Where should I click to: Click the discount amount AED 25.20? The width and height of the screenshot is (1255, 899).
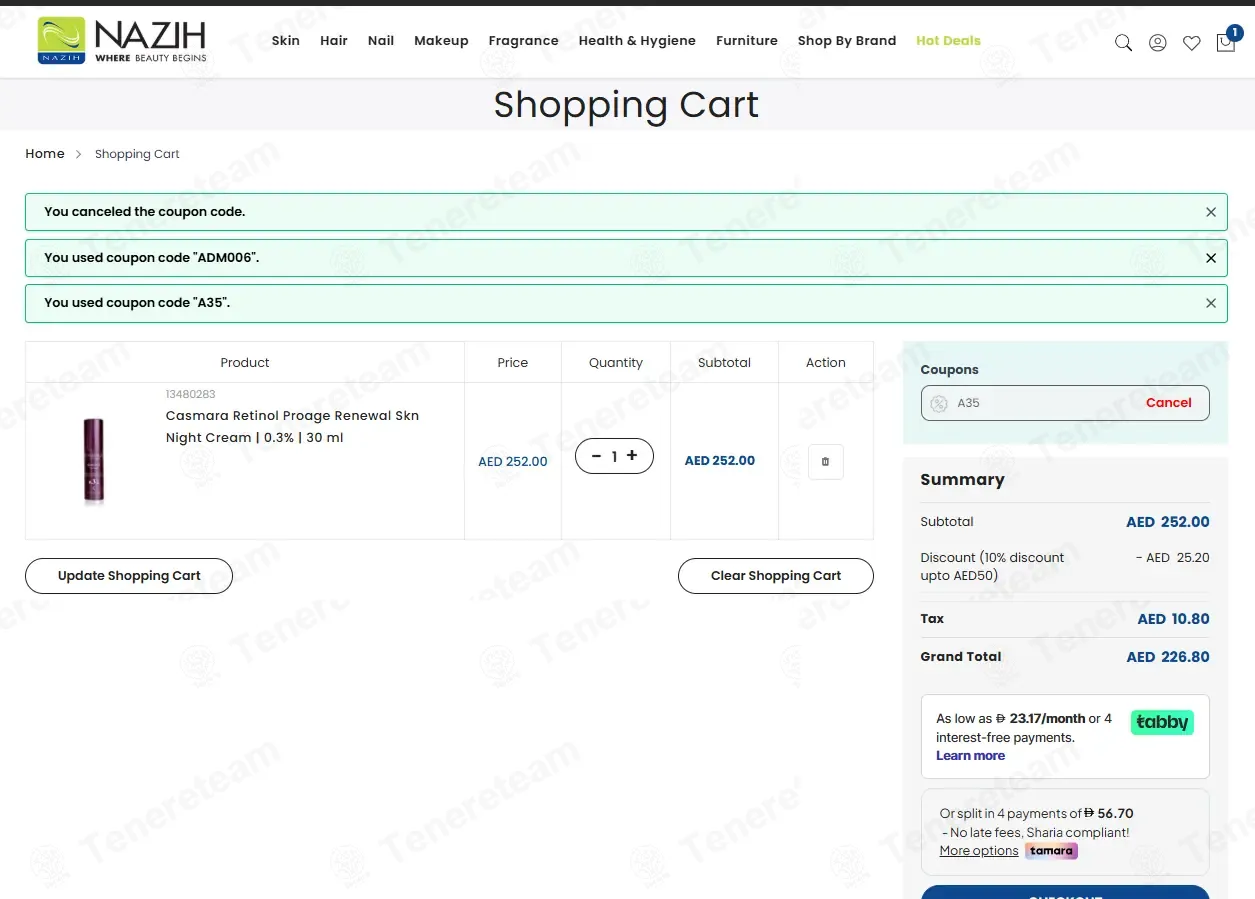click(1172, 558)
